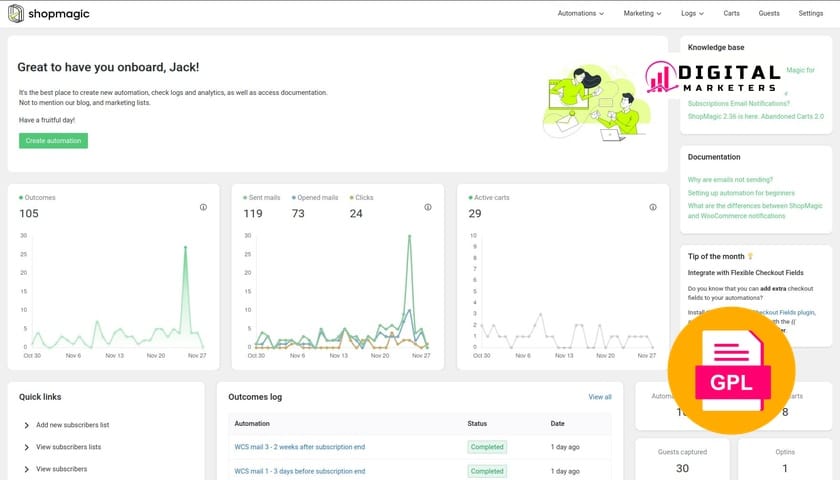The width and height of the screenshot is (840, 480).
Task: Click the info icon in Outcomes chart
Action: [x=203, y=208]
